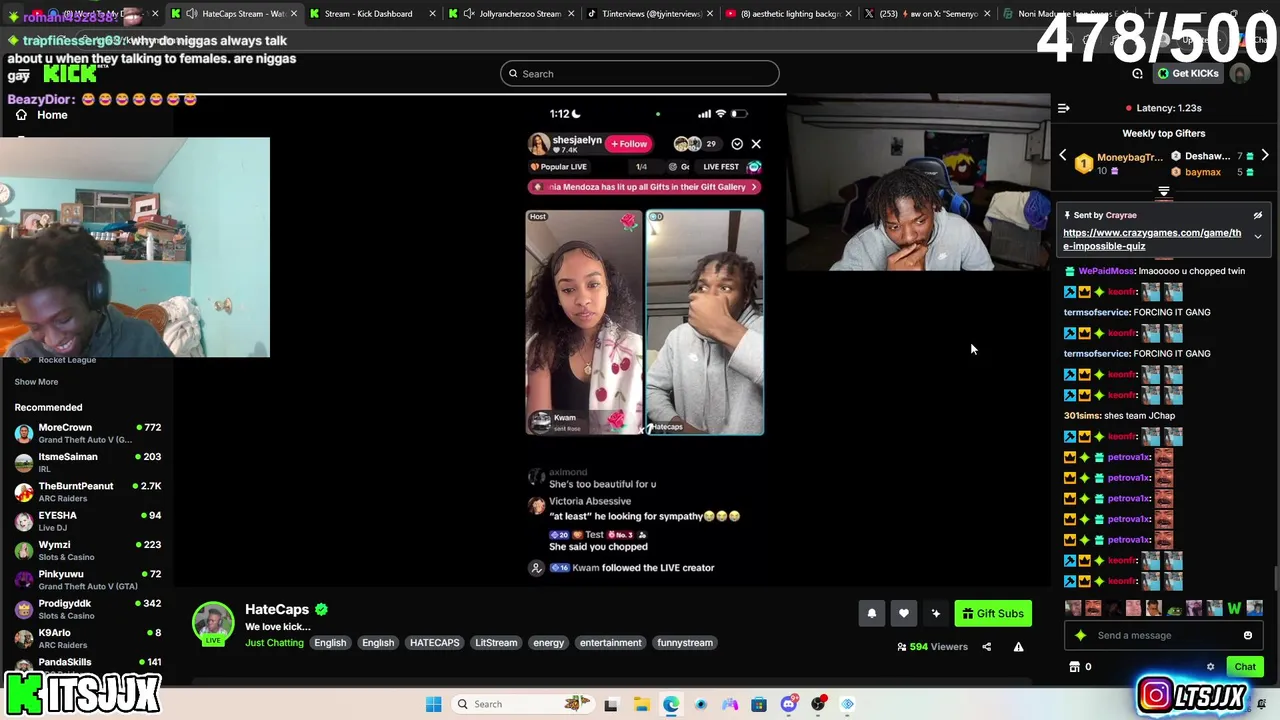This screenshot has height=720, width=1280.
Task: Share the stream via share icon
Action: point(987,647)
